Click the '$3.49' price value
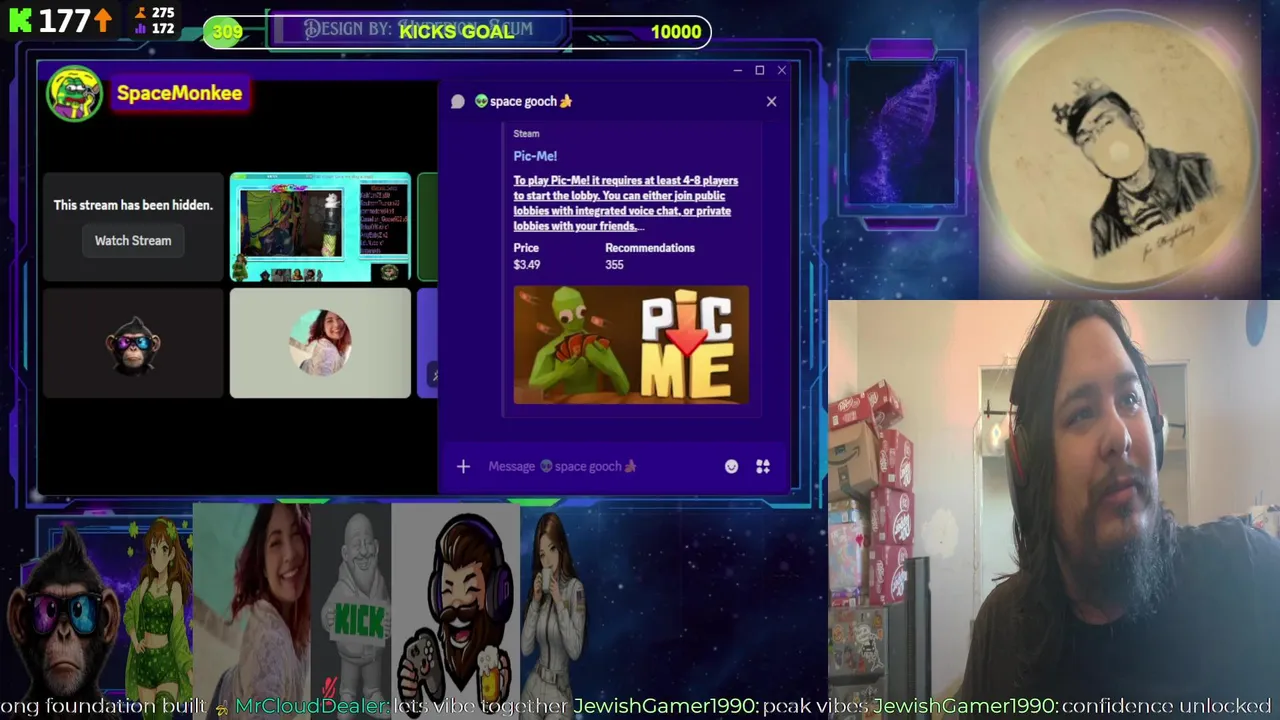Image resolution: width=1280 pixels, height=720 pixels. click(x=527, y=265)
